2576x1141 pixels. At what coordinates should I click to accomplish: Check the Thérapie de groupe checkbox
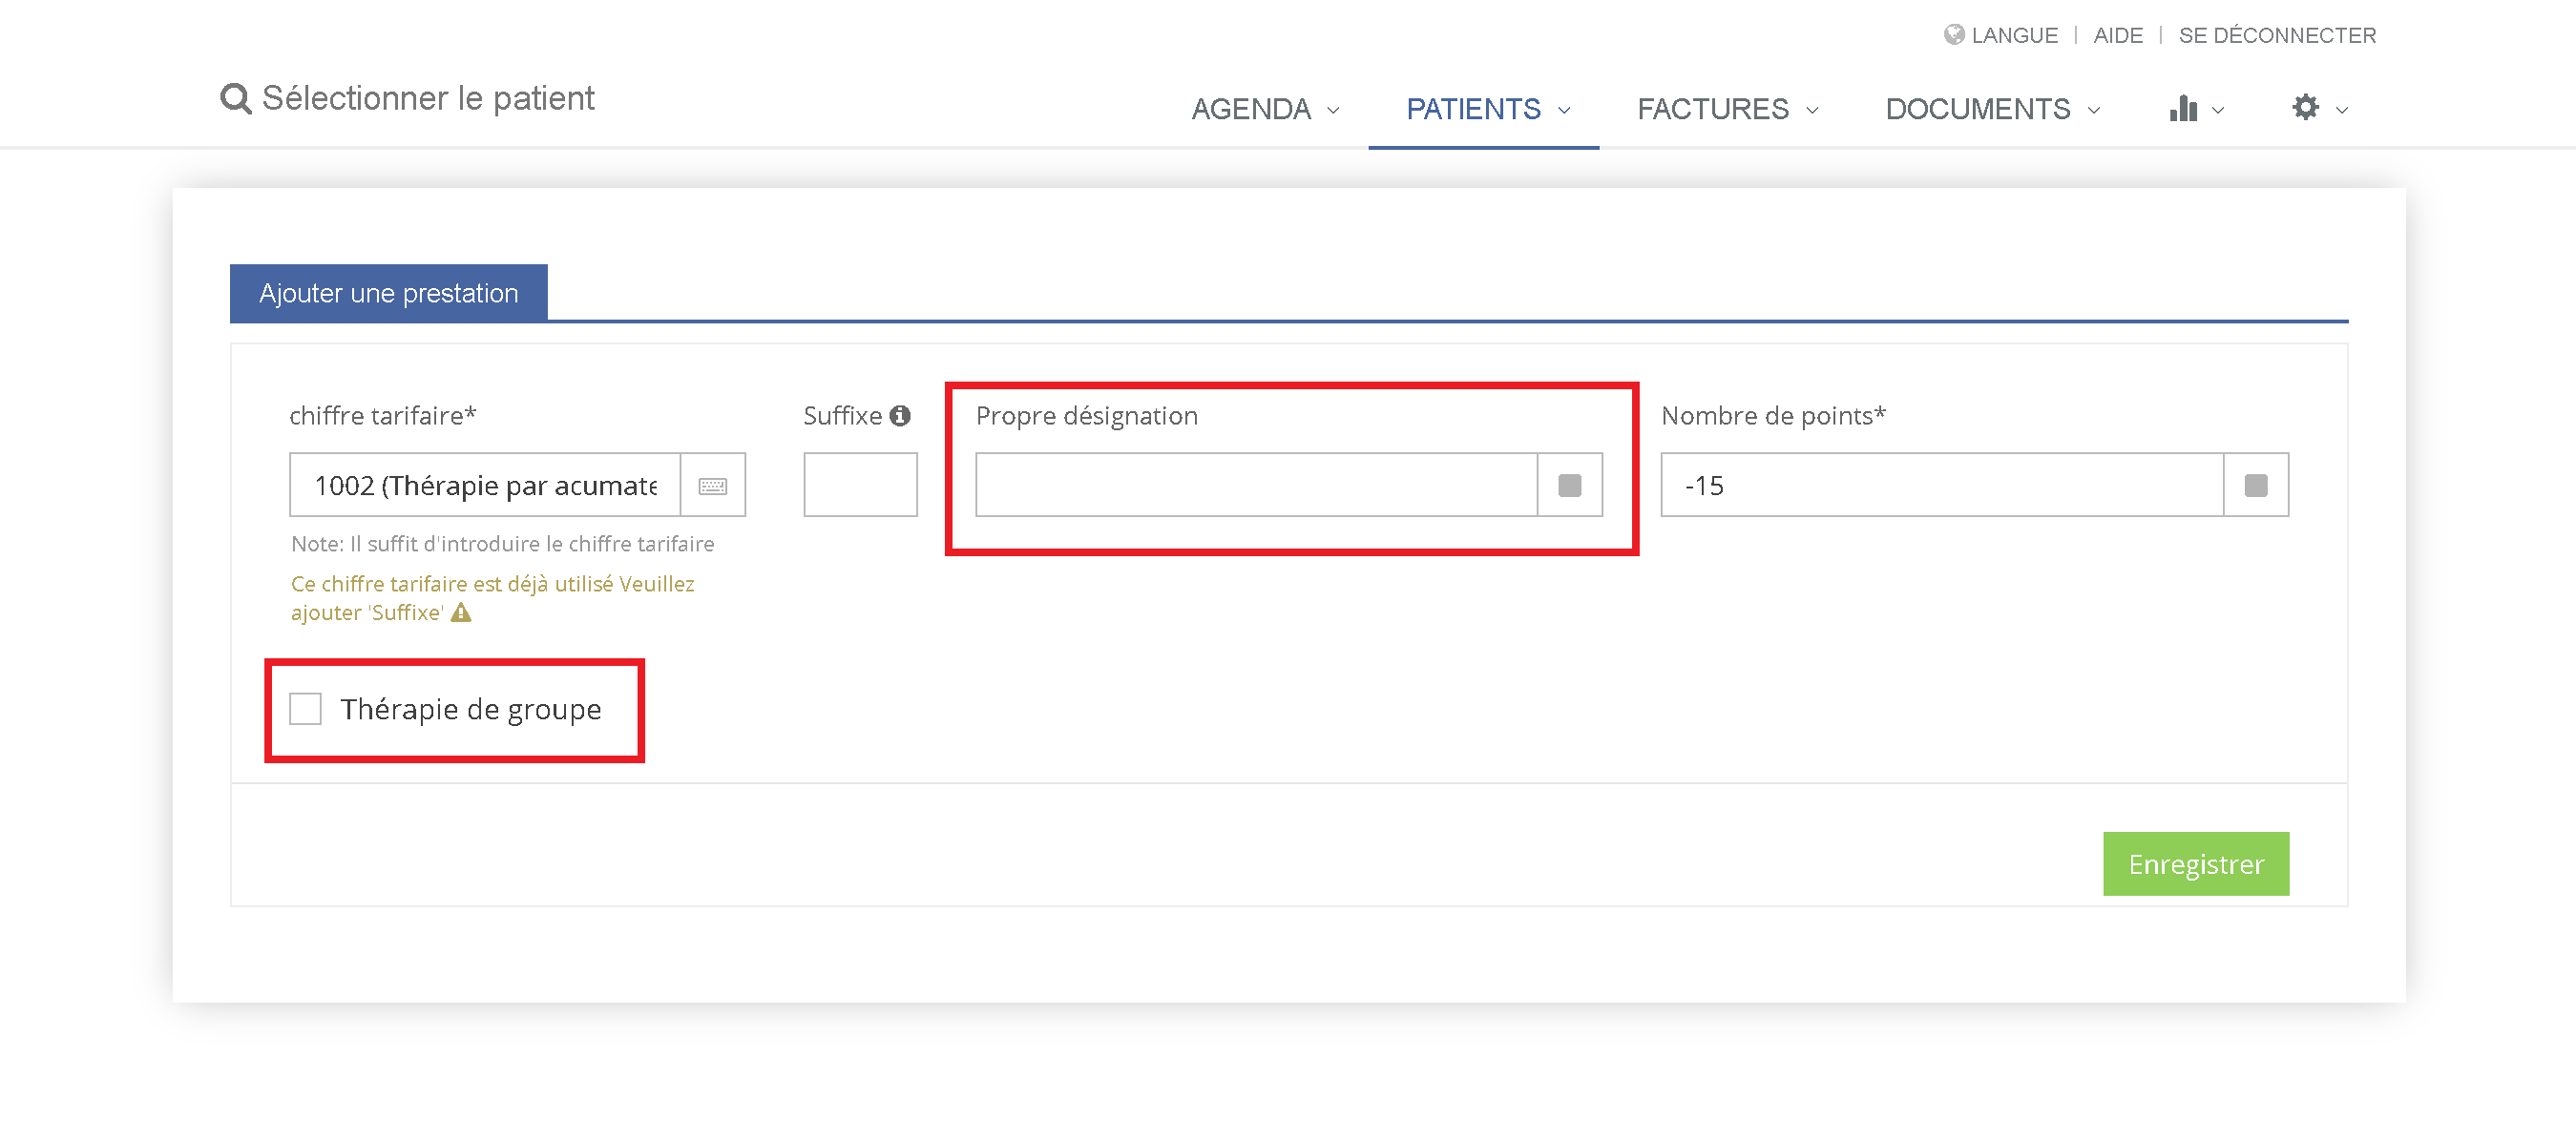pyautogui.click(x=305, y=709)
